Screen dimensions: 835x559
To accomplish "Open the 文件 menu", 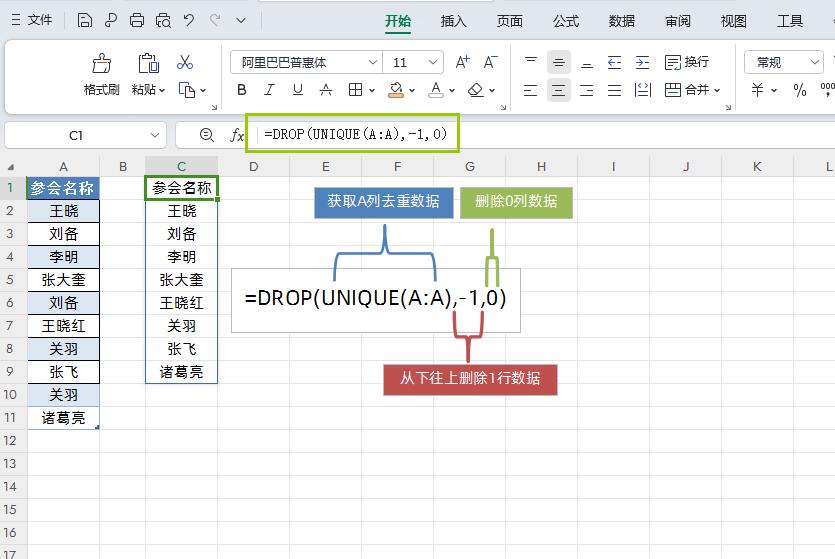I will tap(32, 20).
